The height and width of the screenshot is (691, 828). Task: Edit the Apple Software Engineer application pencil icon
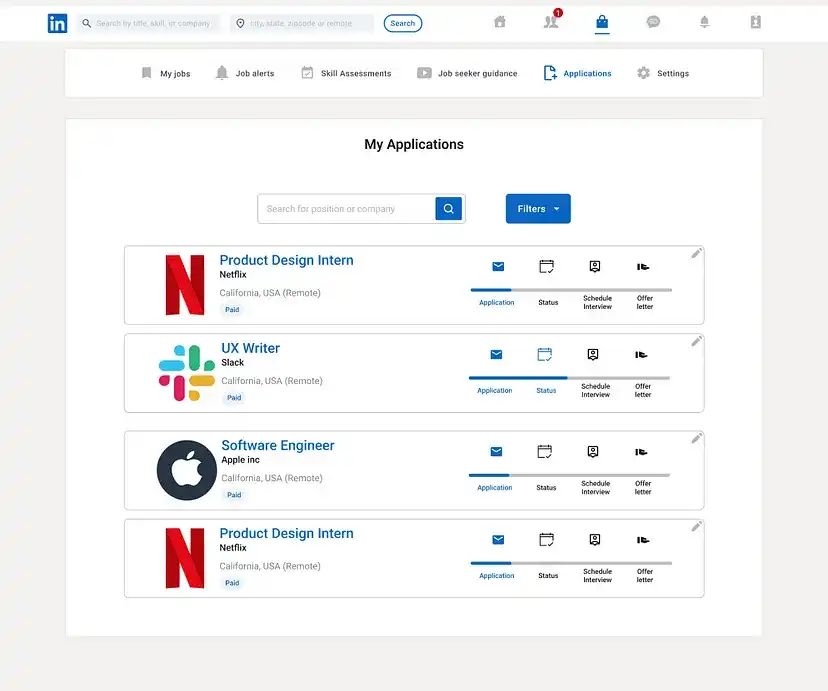[x=697, y=438]
